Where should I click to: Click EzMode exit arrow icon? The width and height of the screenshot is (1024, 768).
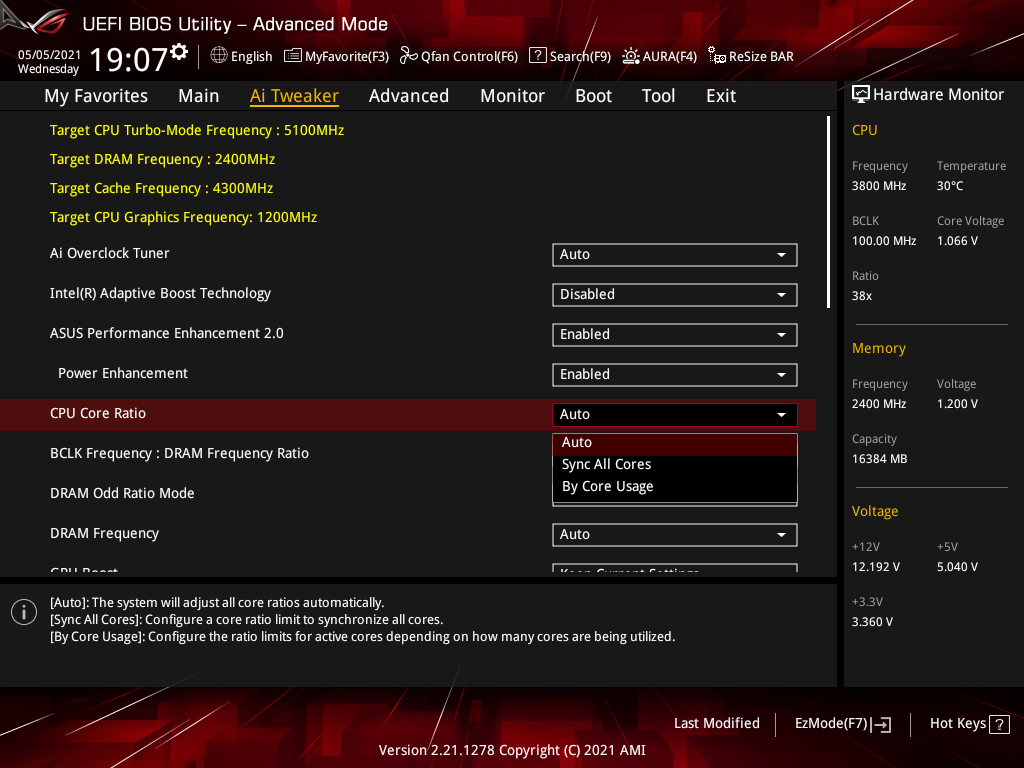coord(881,724)
